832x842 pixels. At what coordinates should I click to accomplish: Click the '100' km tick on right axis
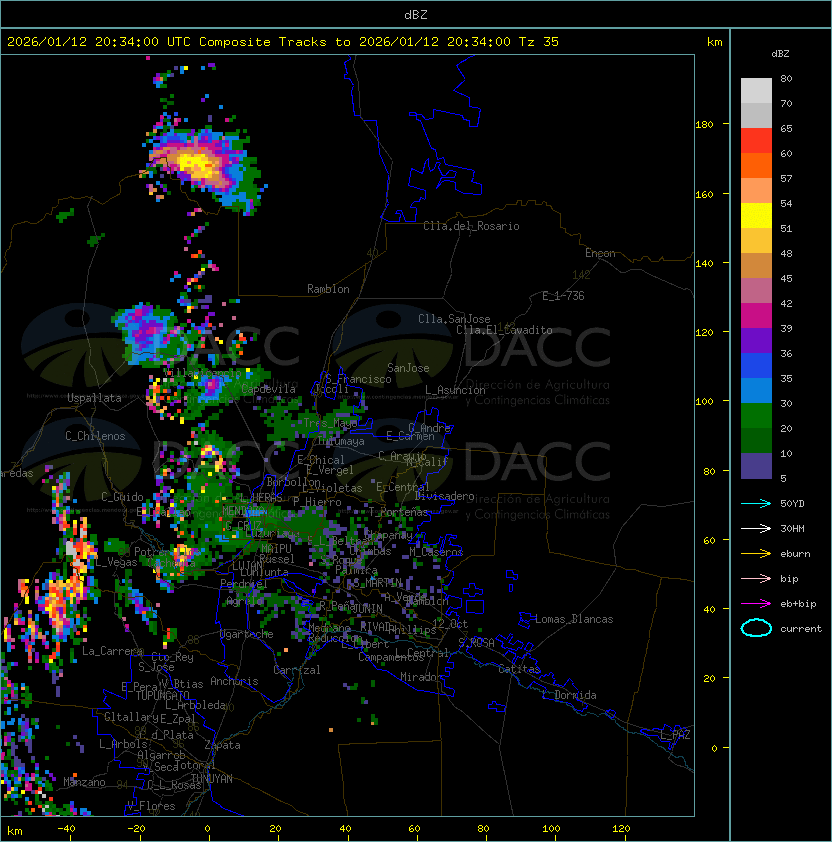(704, 402)
